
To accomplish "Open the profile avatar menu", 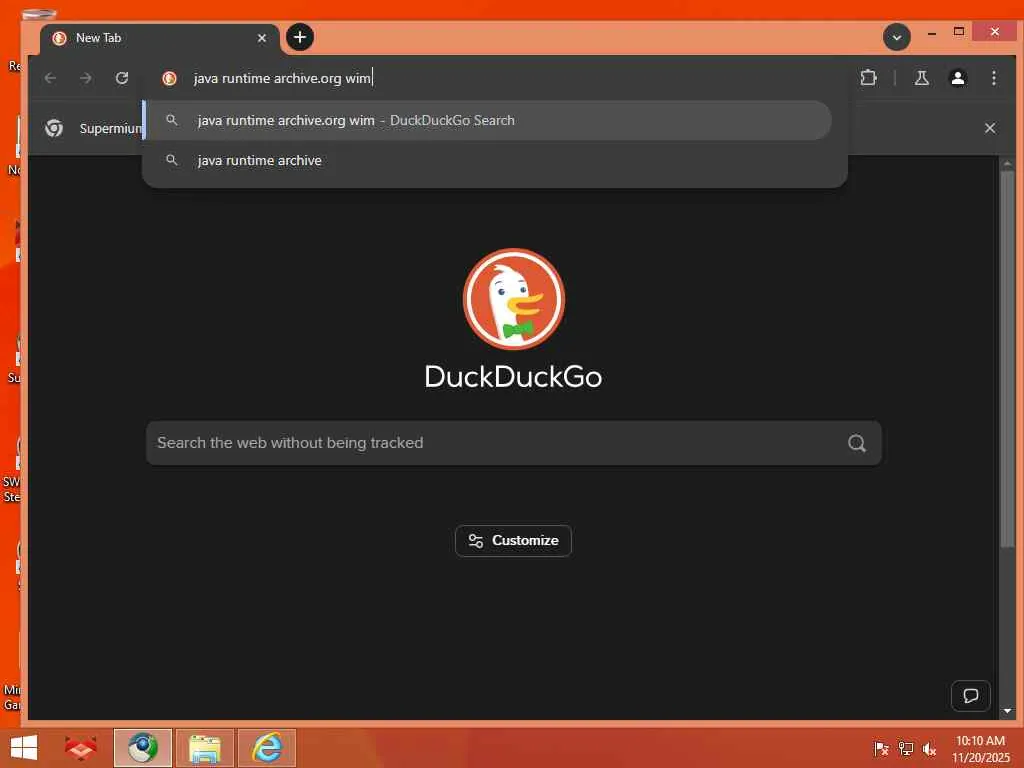I will point(957,78).
